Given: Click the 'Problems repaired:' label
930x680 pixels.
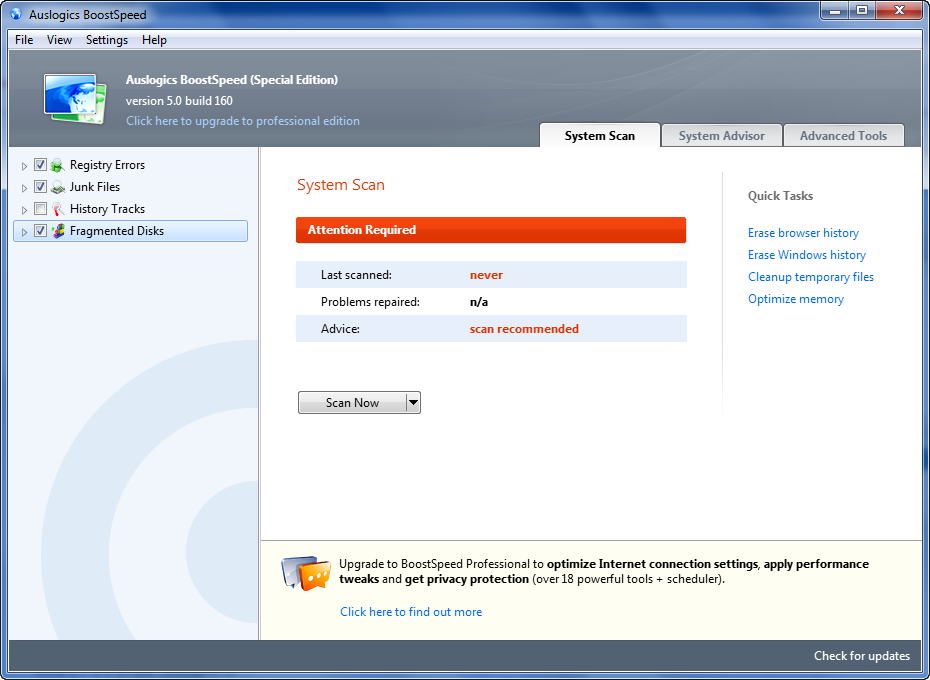Looking at the screenshot, I should pos(370,302).
